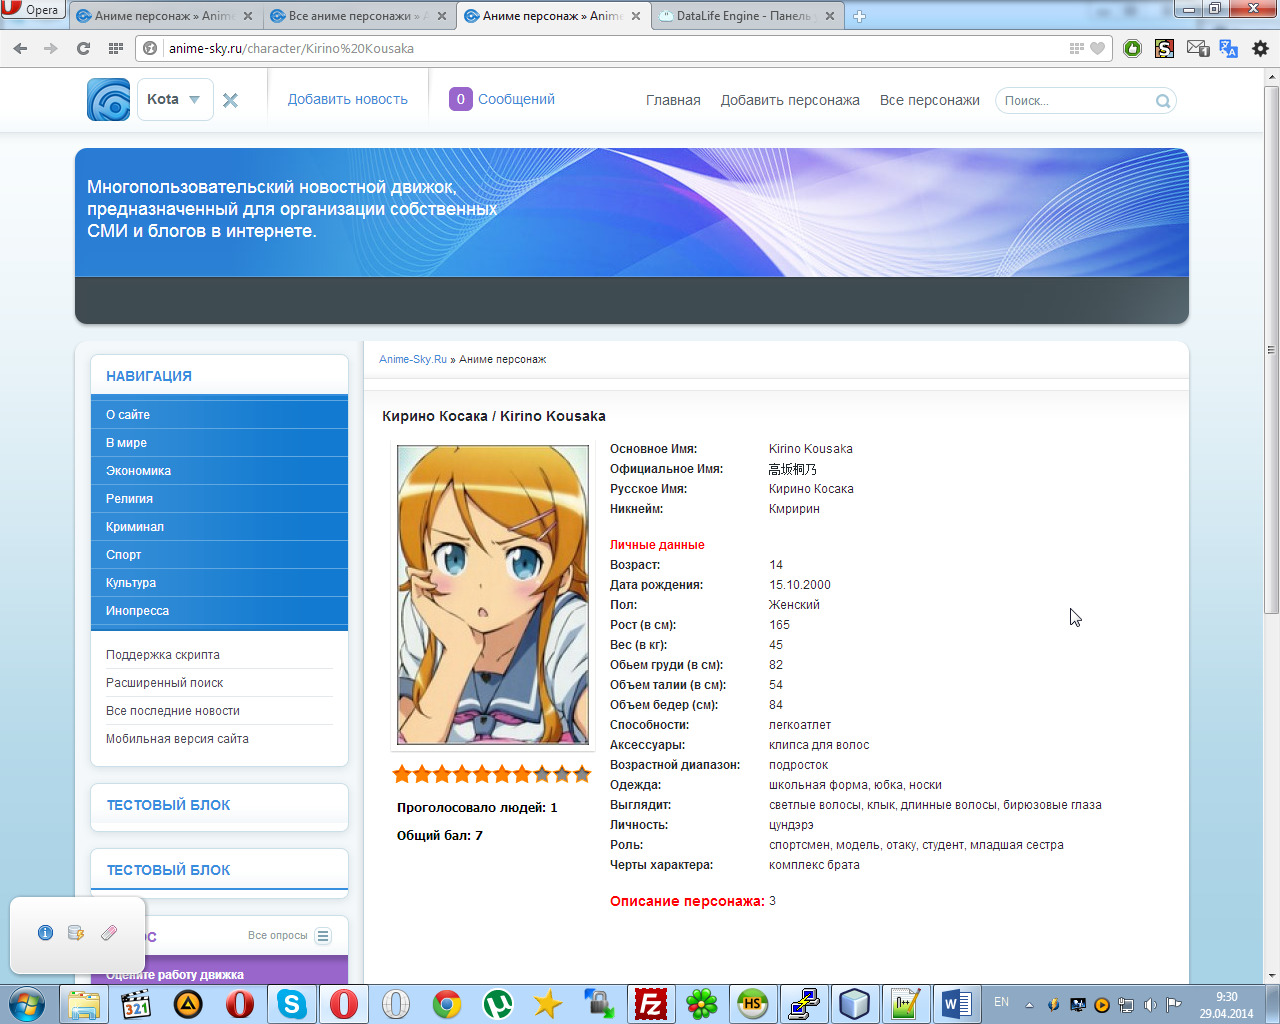Click the Расширенный поиск link
This screenshot has height=1024, width=1280.
(x=165, y=683)
